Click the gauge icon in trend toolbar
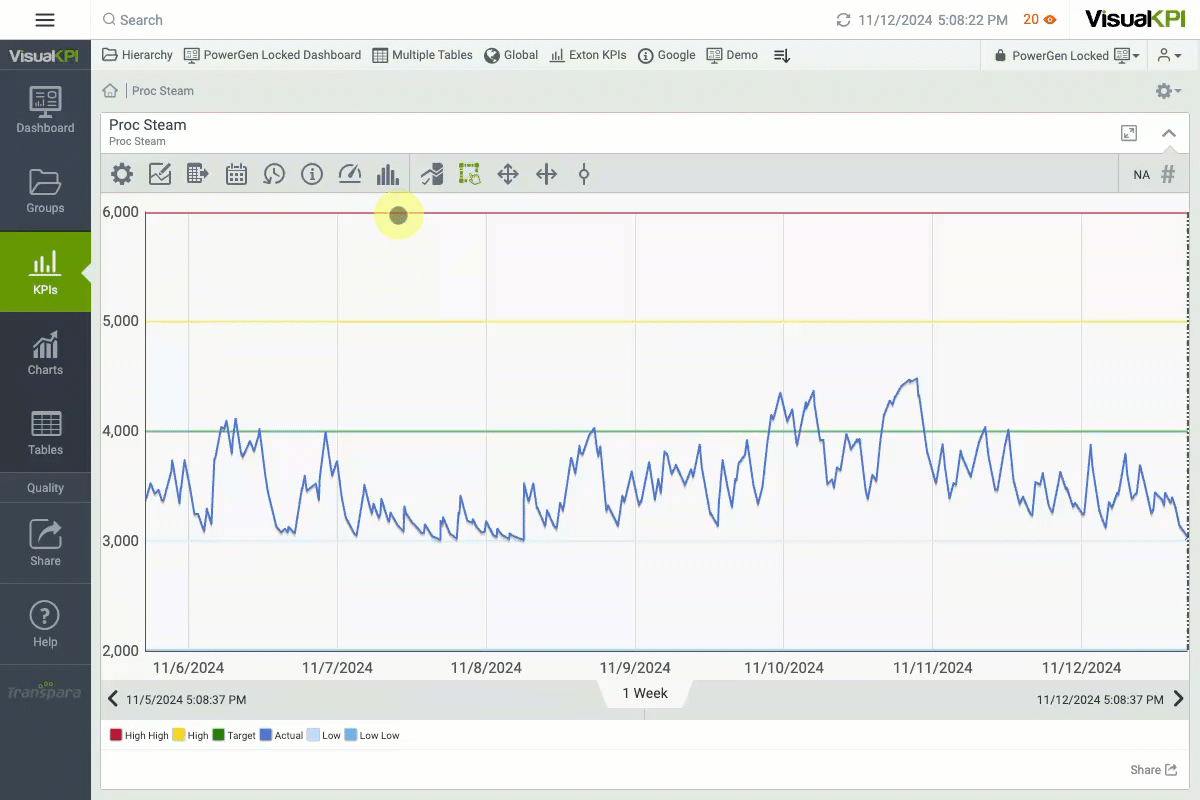 [x=349, y=175]
